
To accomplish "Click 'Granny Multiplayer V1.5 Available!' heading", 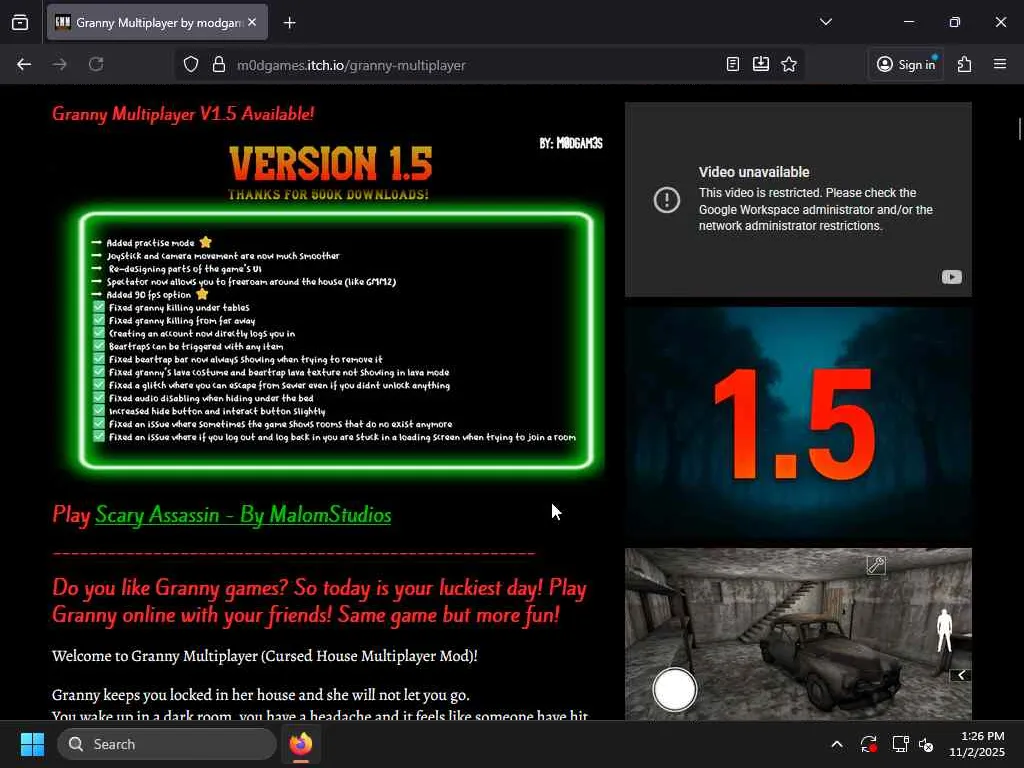I will click(x=183, y=114).
